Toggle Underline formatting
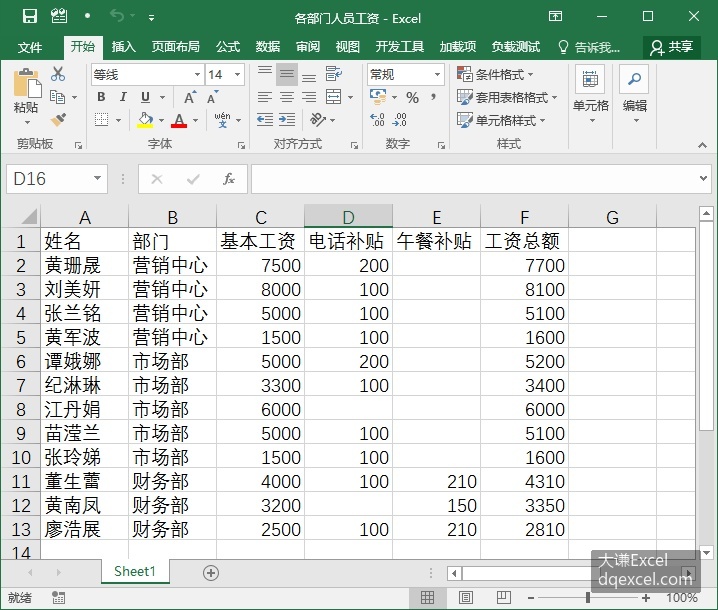Screen dimensions: 718x610 coord(146,97)
